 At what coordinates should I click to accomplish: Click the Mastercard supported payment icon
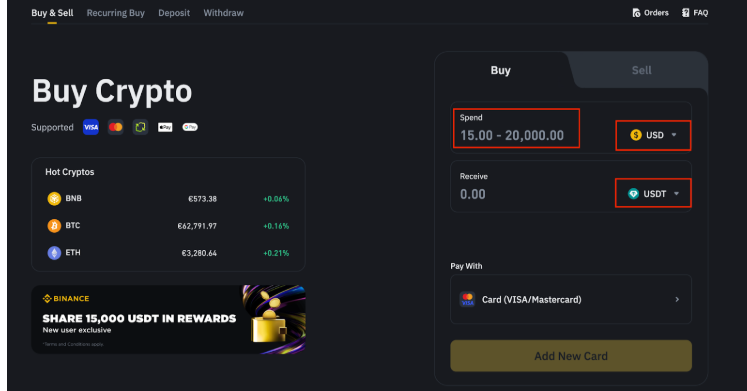pyautogui.click(x=115, y=127)
